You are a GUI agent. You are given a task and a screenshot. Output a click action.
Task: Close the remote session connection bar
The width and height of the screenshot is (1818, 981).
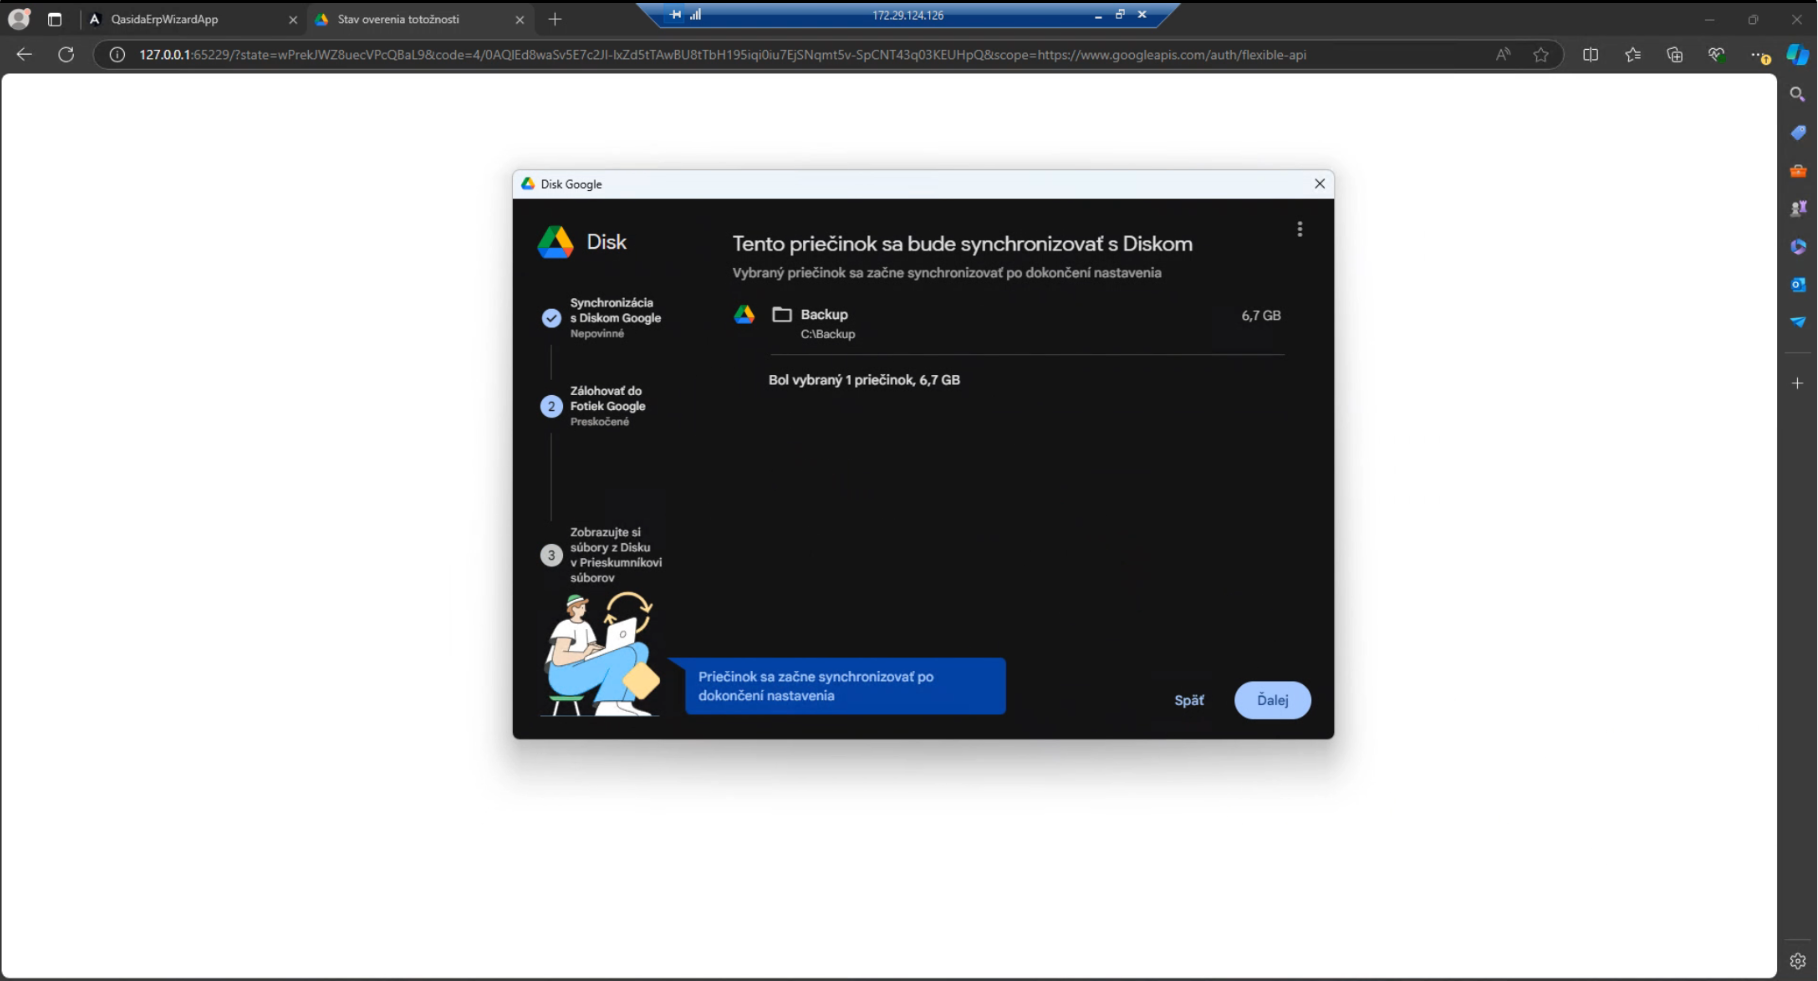tap(1142, 15)
